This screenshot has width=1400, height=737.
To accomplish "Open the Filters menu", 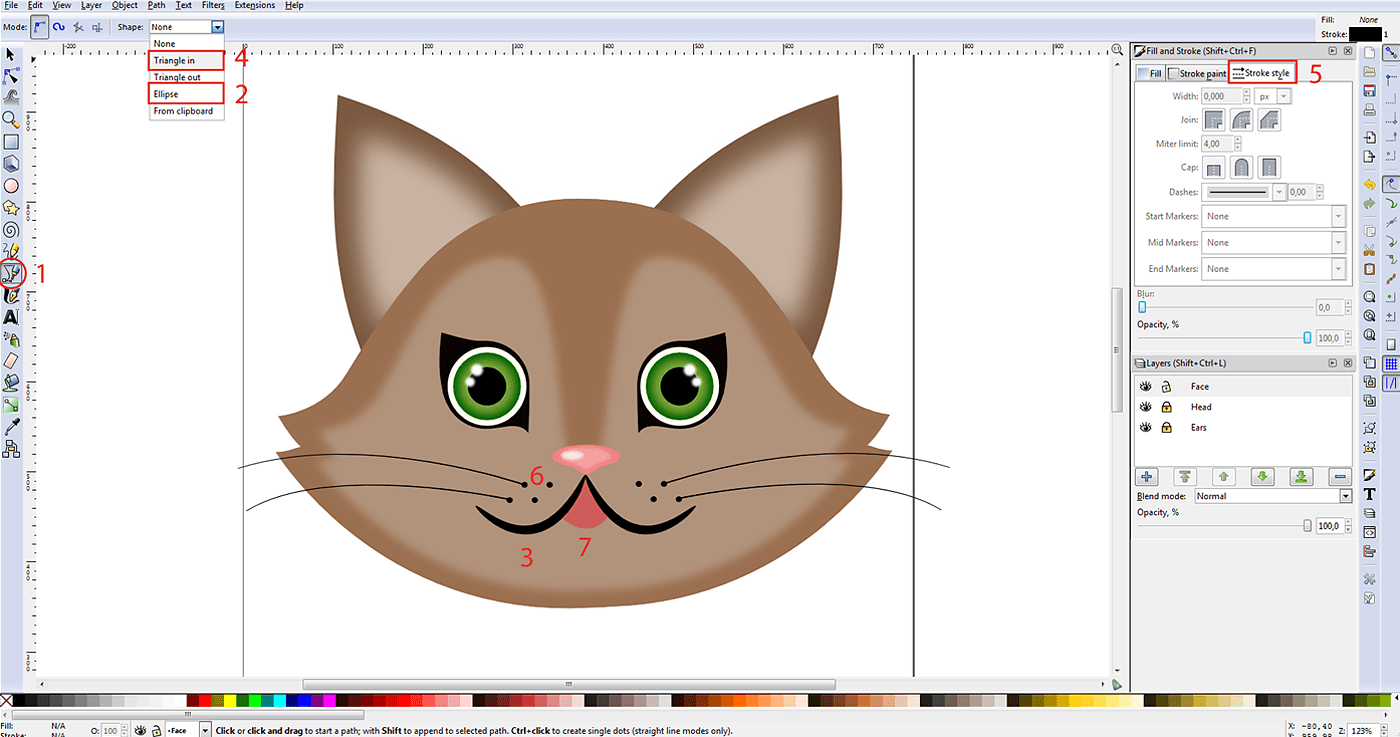I will 213,5.
